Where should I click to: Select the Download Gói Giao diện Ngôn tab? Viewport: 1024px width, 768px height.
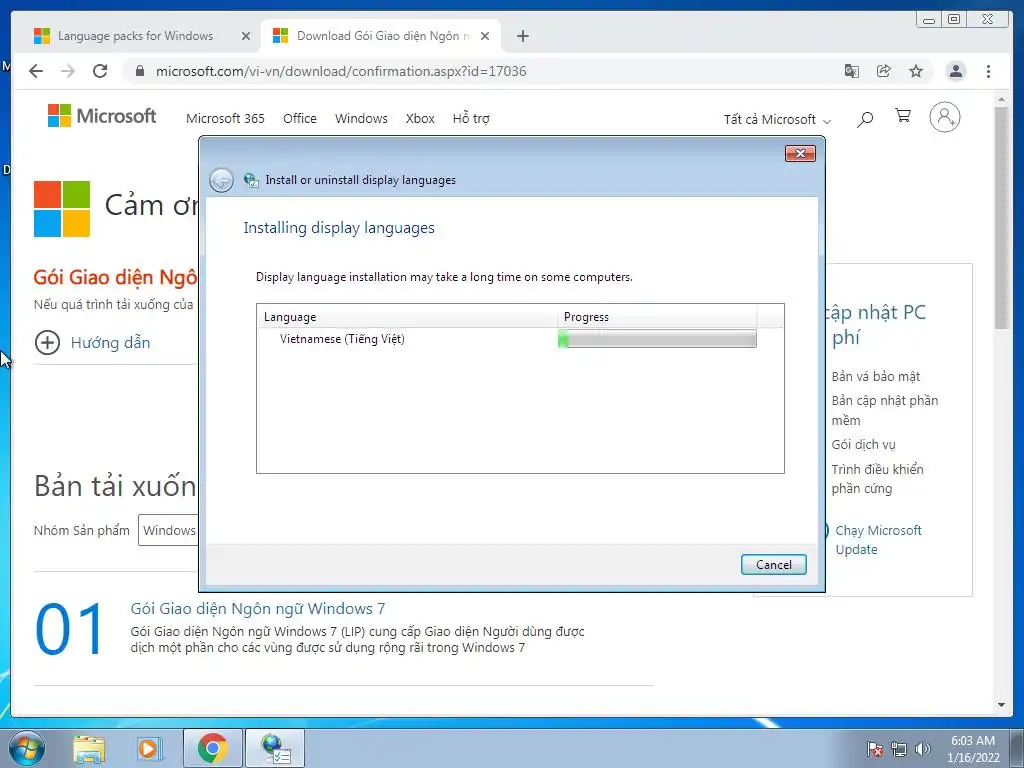pos(381,36)
